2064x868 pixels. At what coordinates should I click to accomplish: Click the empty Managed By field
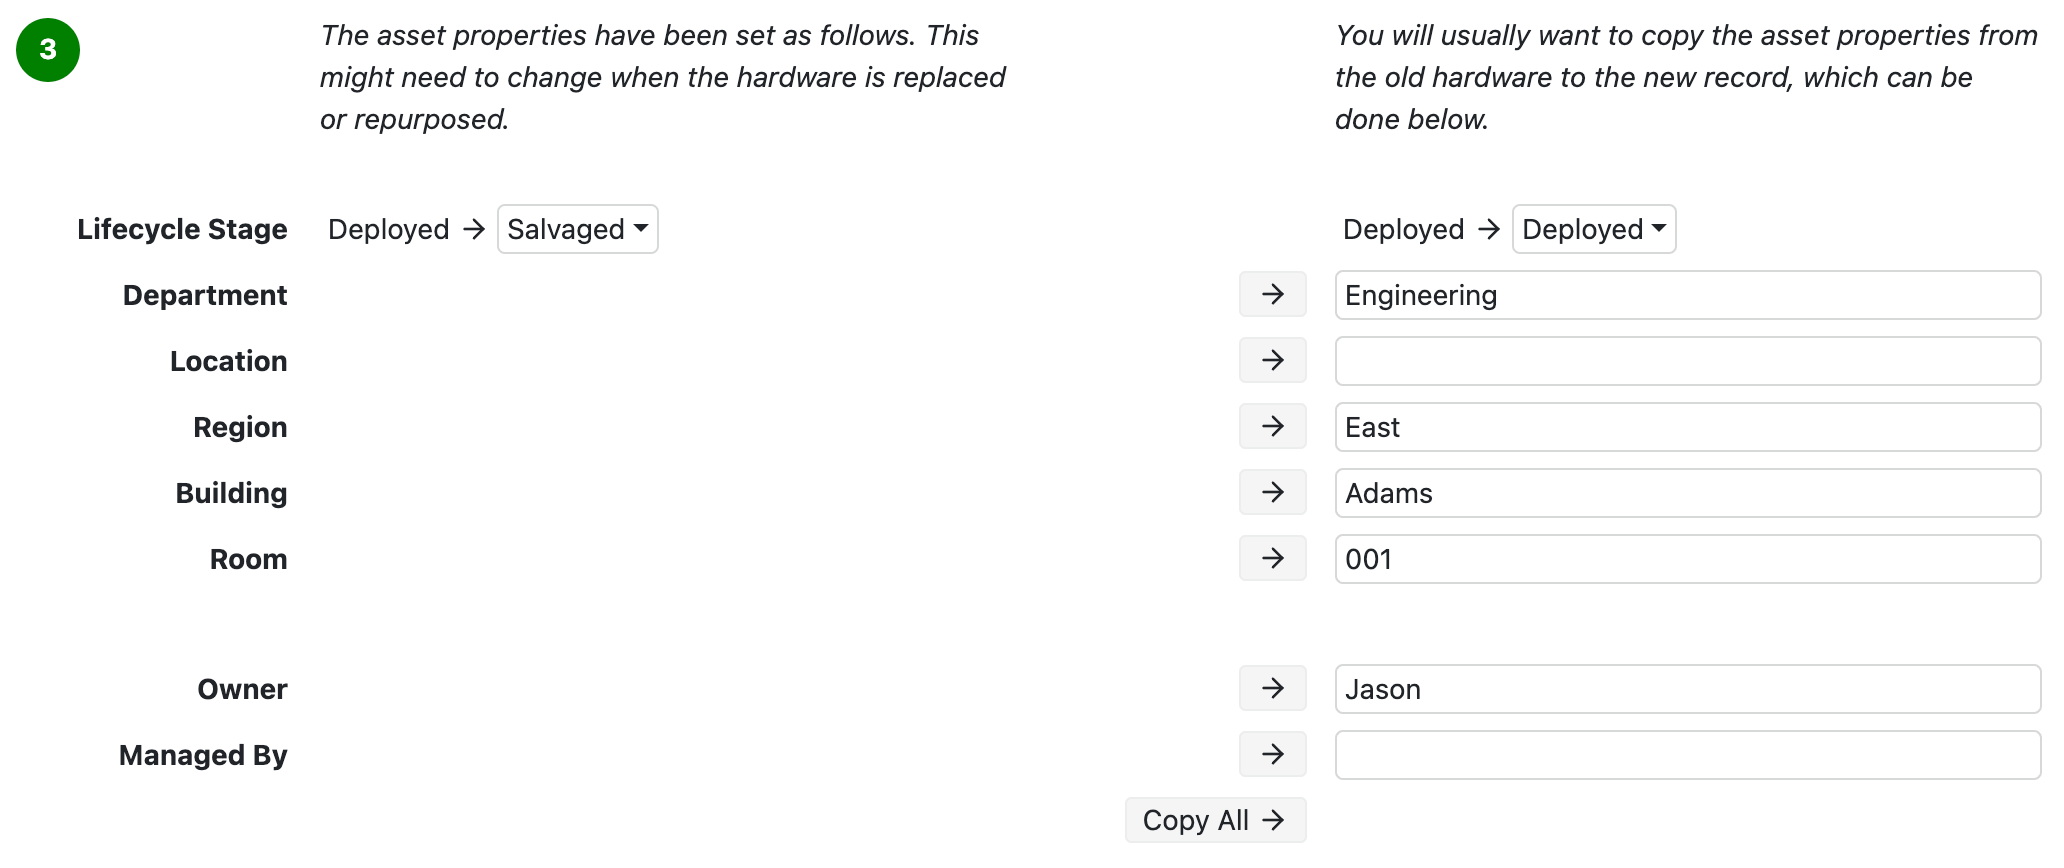pos(1687,754)
